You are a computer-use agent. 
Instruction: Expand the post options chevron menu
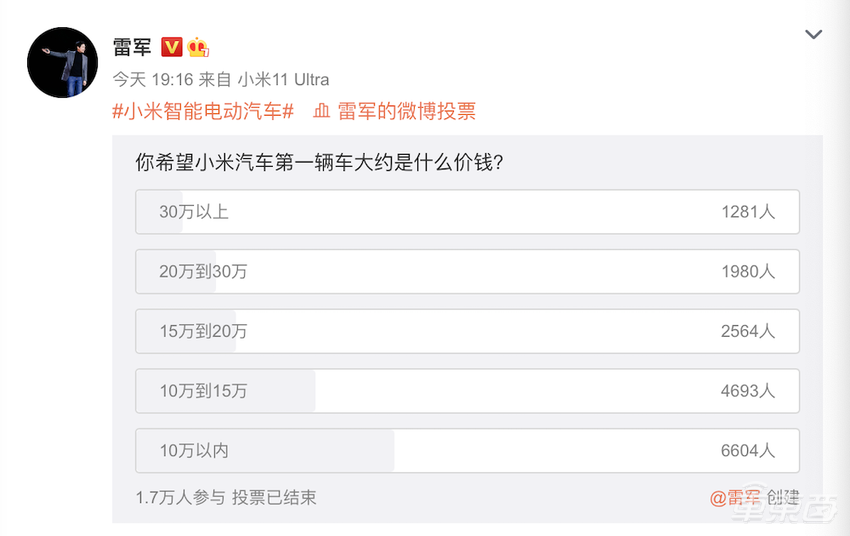(x=814, y=35)
